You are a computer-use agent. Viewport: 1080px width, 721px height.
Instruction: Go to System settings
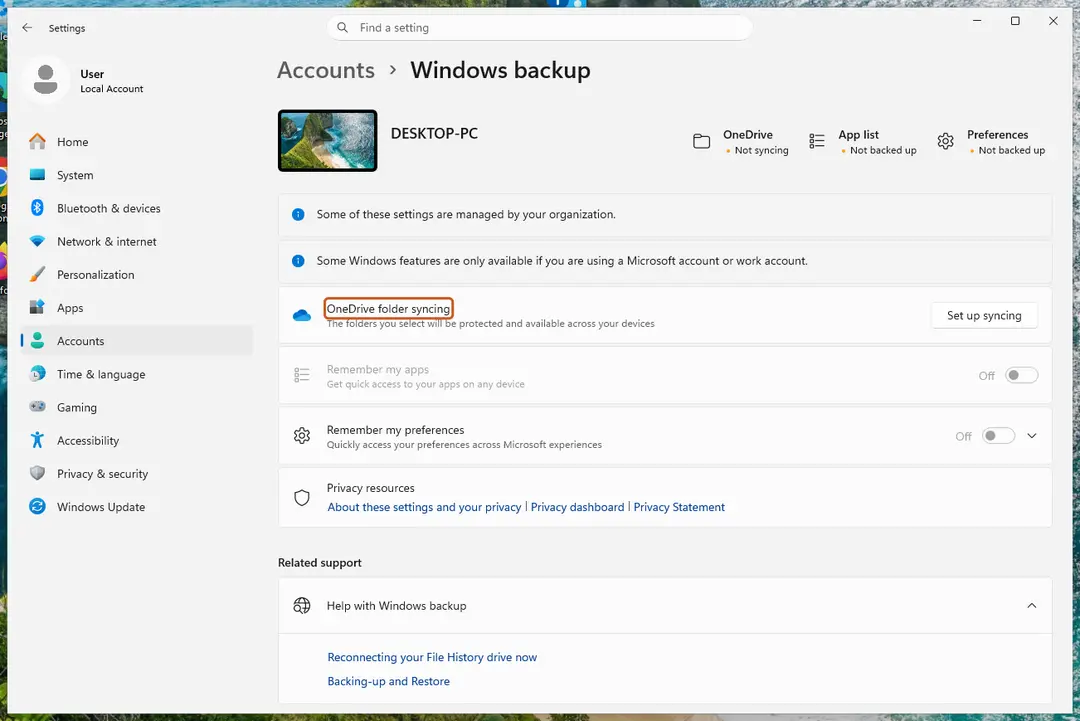coord(137,175)
